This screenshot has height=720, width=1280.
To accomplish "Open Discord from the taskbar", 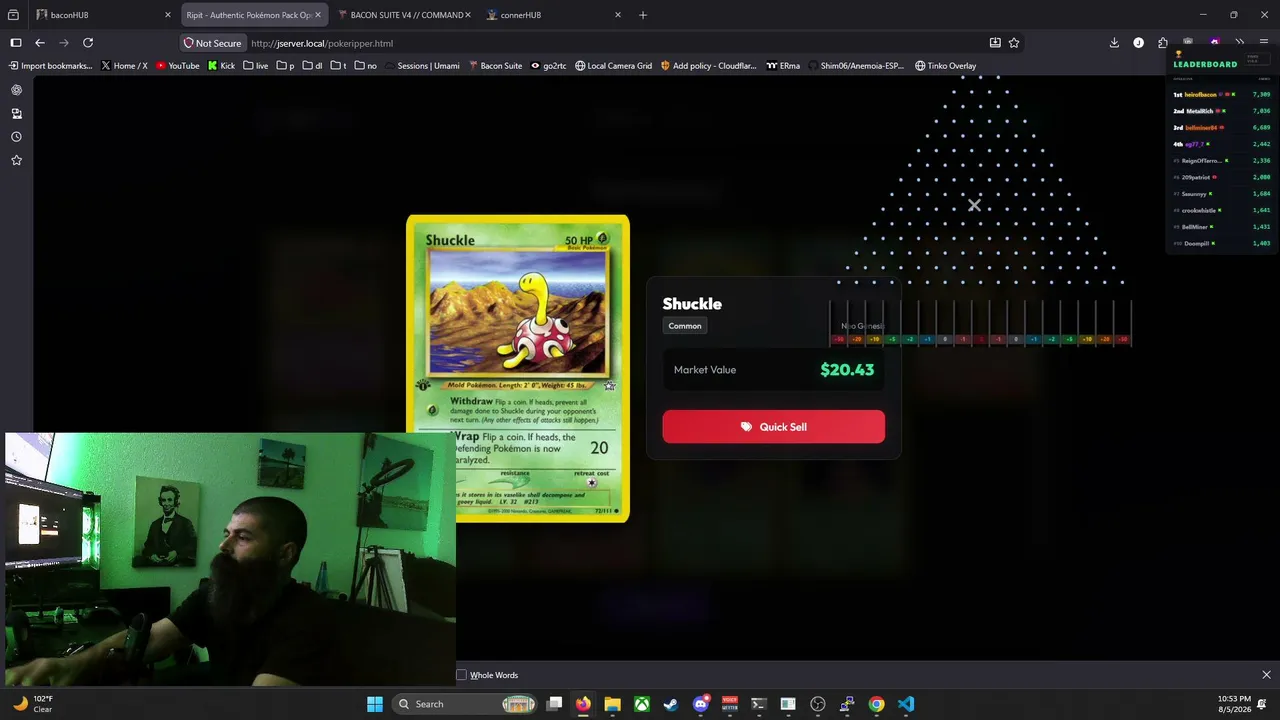I will click(x=701, y=704).
